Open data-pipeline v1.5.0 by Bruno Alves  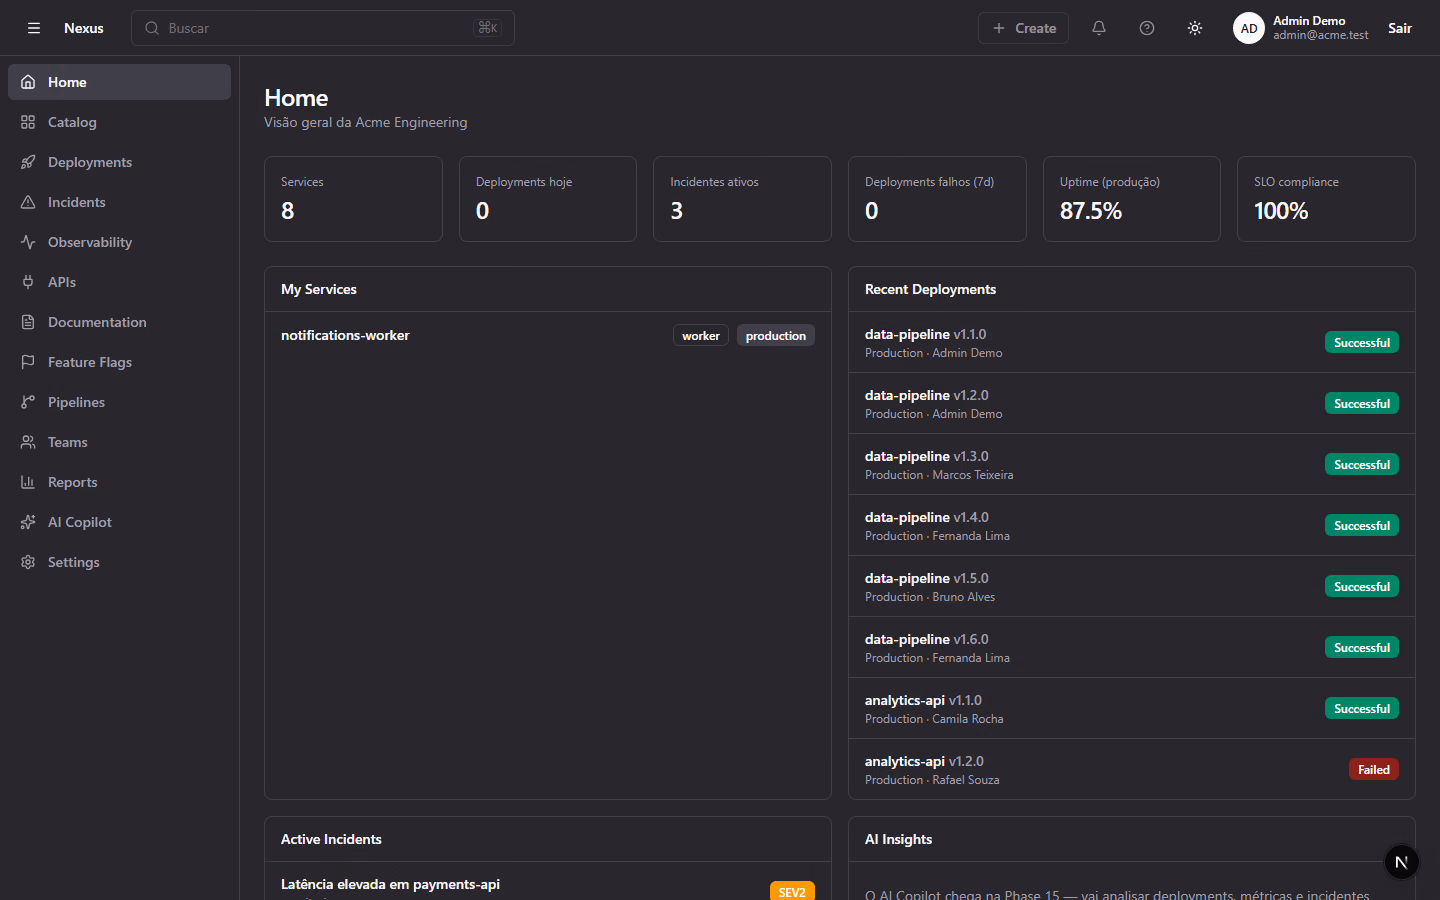(x=1132, y=587)
